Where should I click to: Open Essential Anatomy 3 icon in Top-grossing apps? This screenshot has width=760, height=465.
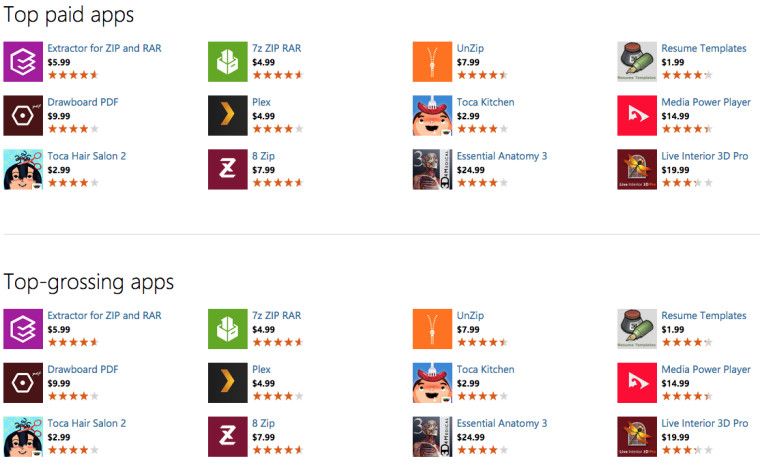coord(432,437)
